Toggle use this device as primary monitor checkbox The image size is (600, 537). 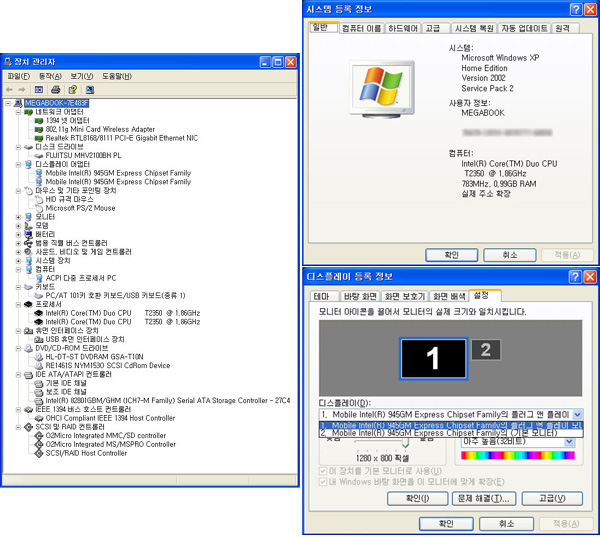323,471
